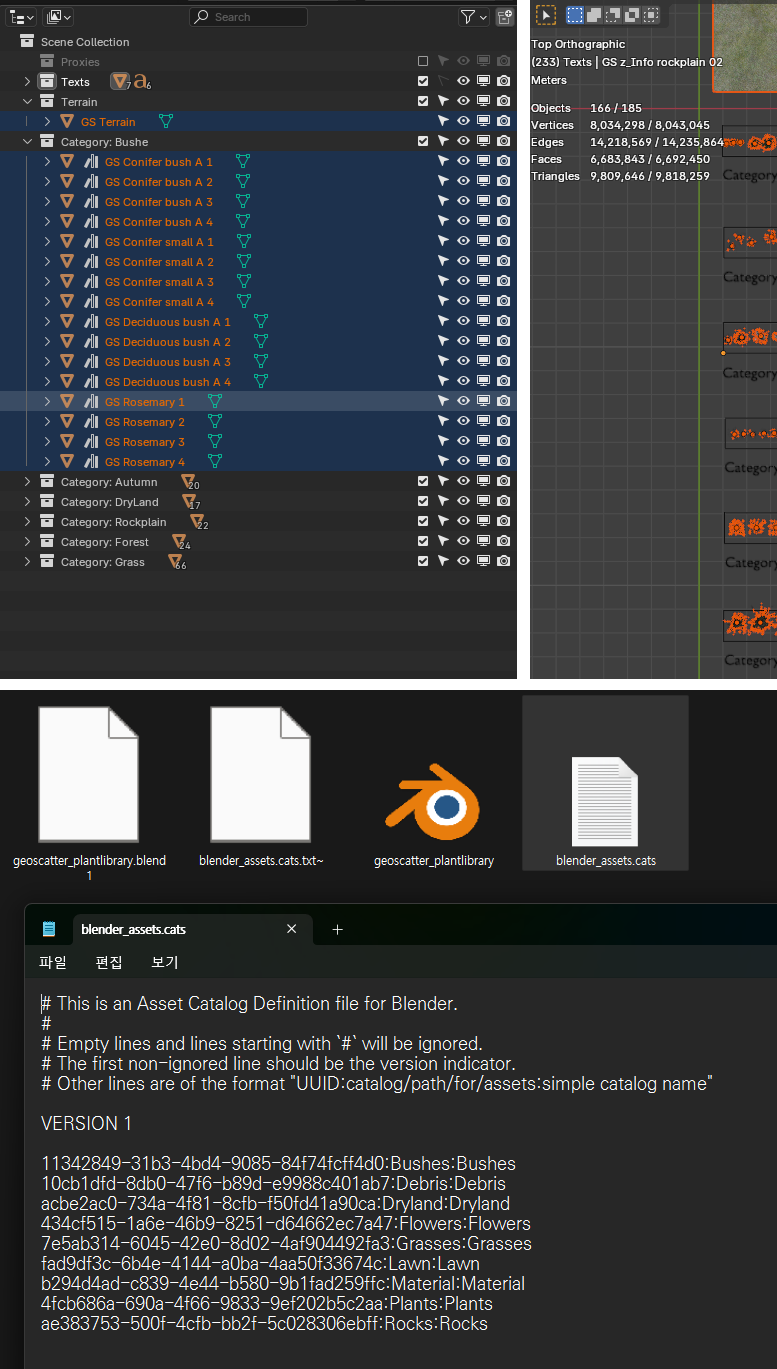Select the tweak select tool in viewport header

[546, 14]
